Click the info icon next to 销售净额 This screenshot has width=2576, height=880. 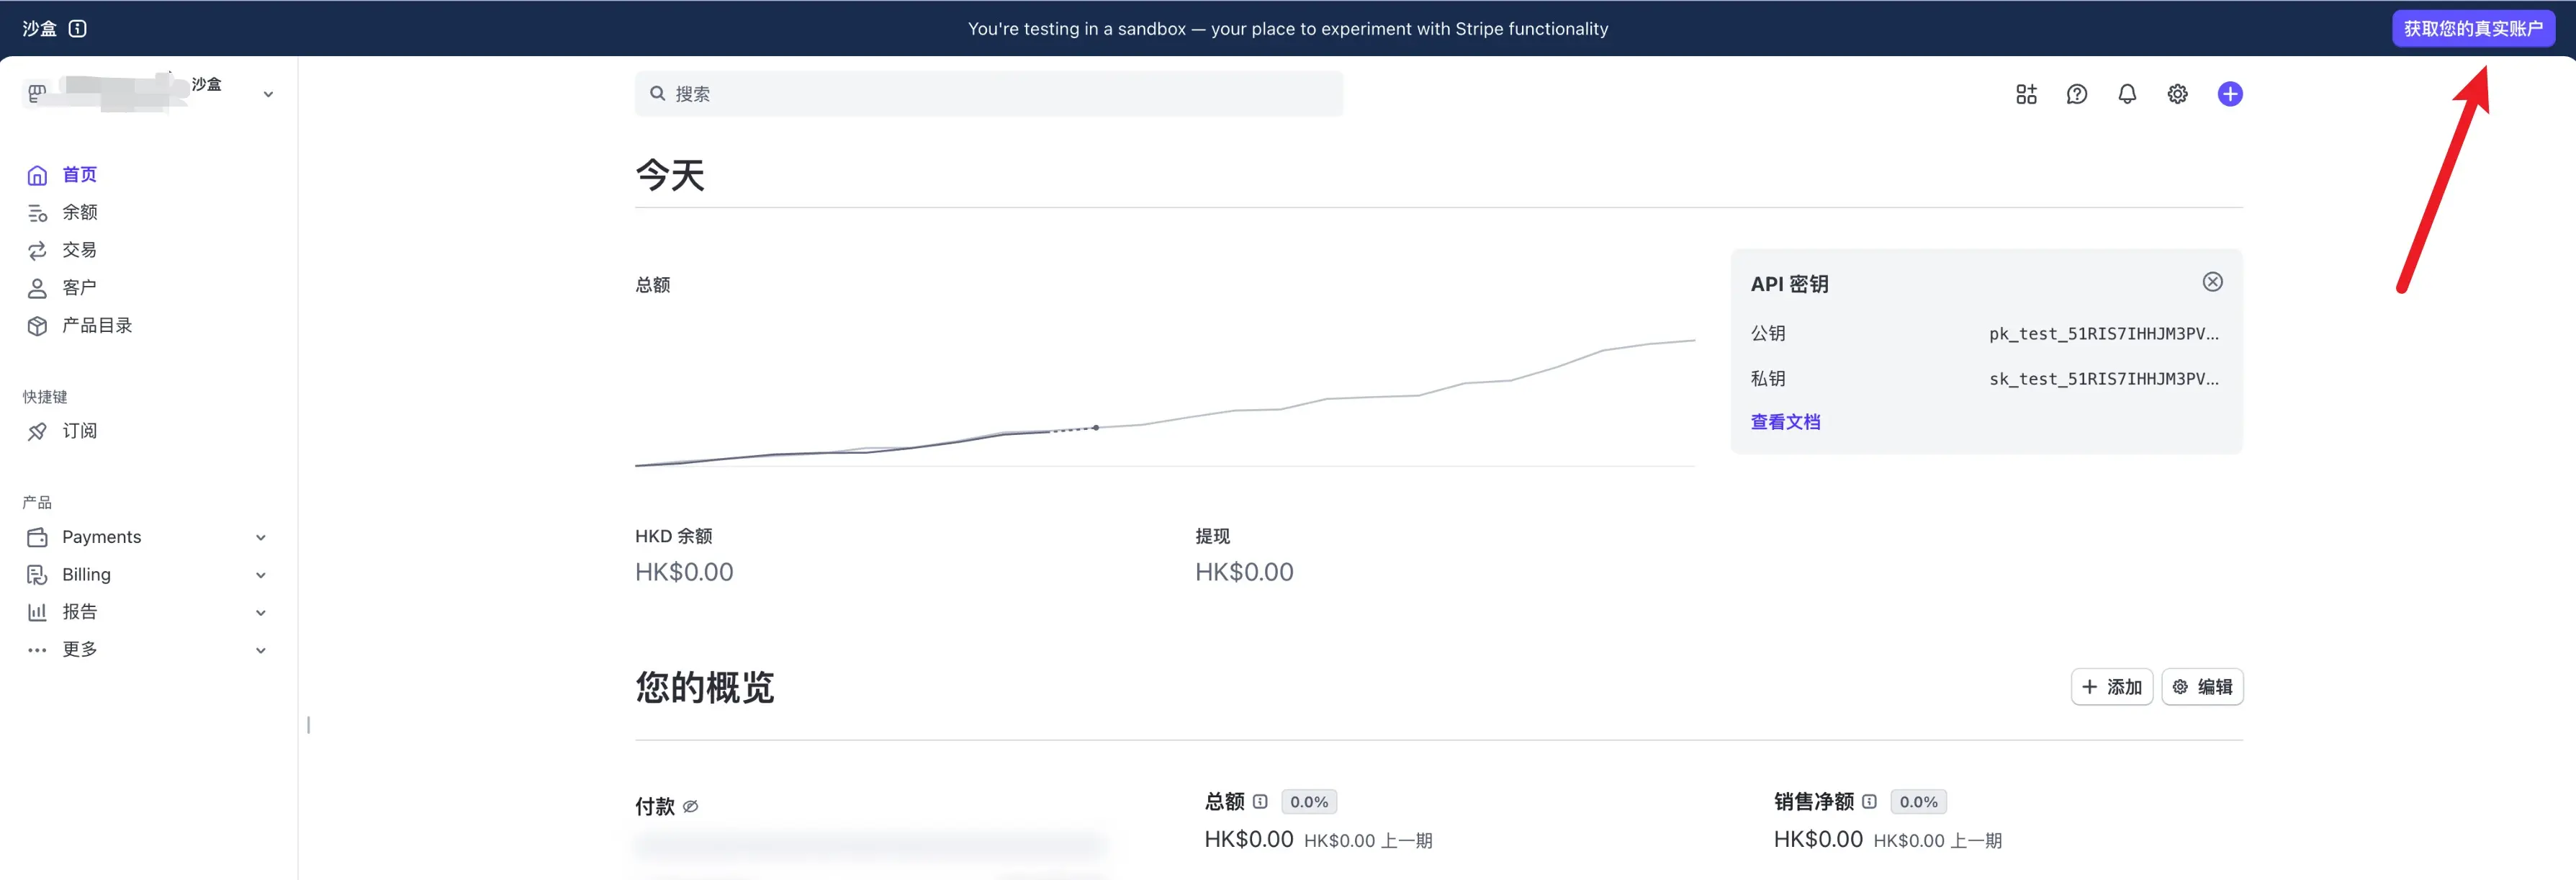pyautogui.click(x=1869, y=801)
